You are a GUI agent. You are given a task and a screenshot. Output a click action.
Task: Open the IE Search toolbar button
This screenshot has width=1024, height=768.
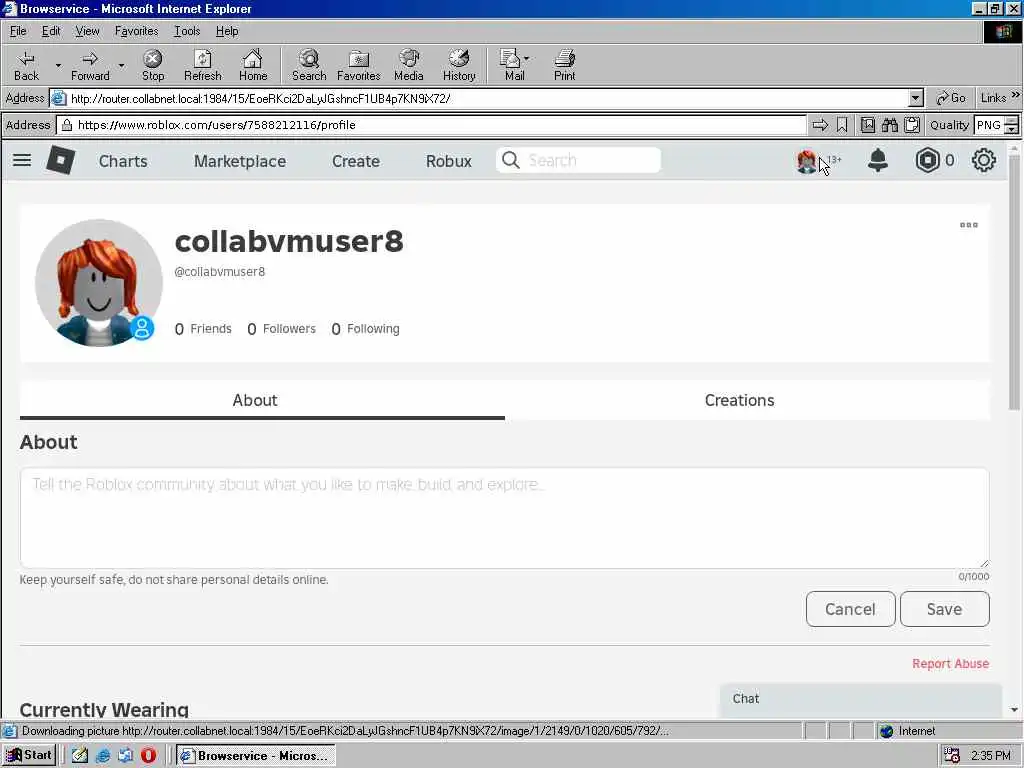pyautogui.click(x=309, y=65)
